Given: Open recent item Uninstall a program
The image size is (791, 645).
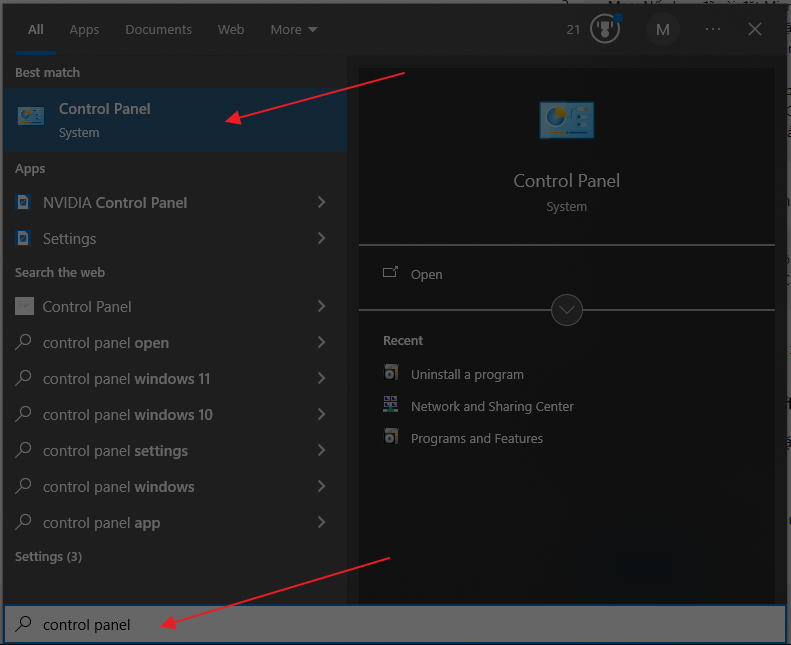Looking at the screenshot, I should (467, 374).
